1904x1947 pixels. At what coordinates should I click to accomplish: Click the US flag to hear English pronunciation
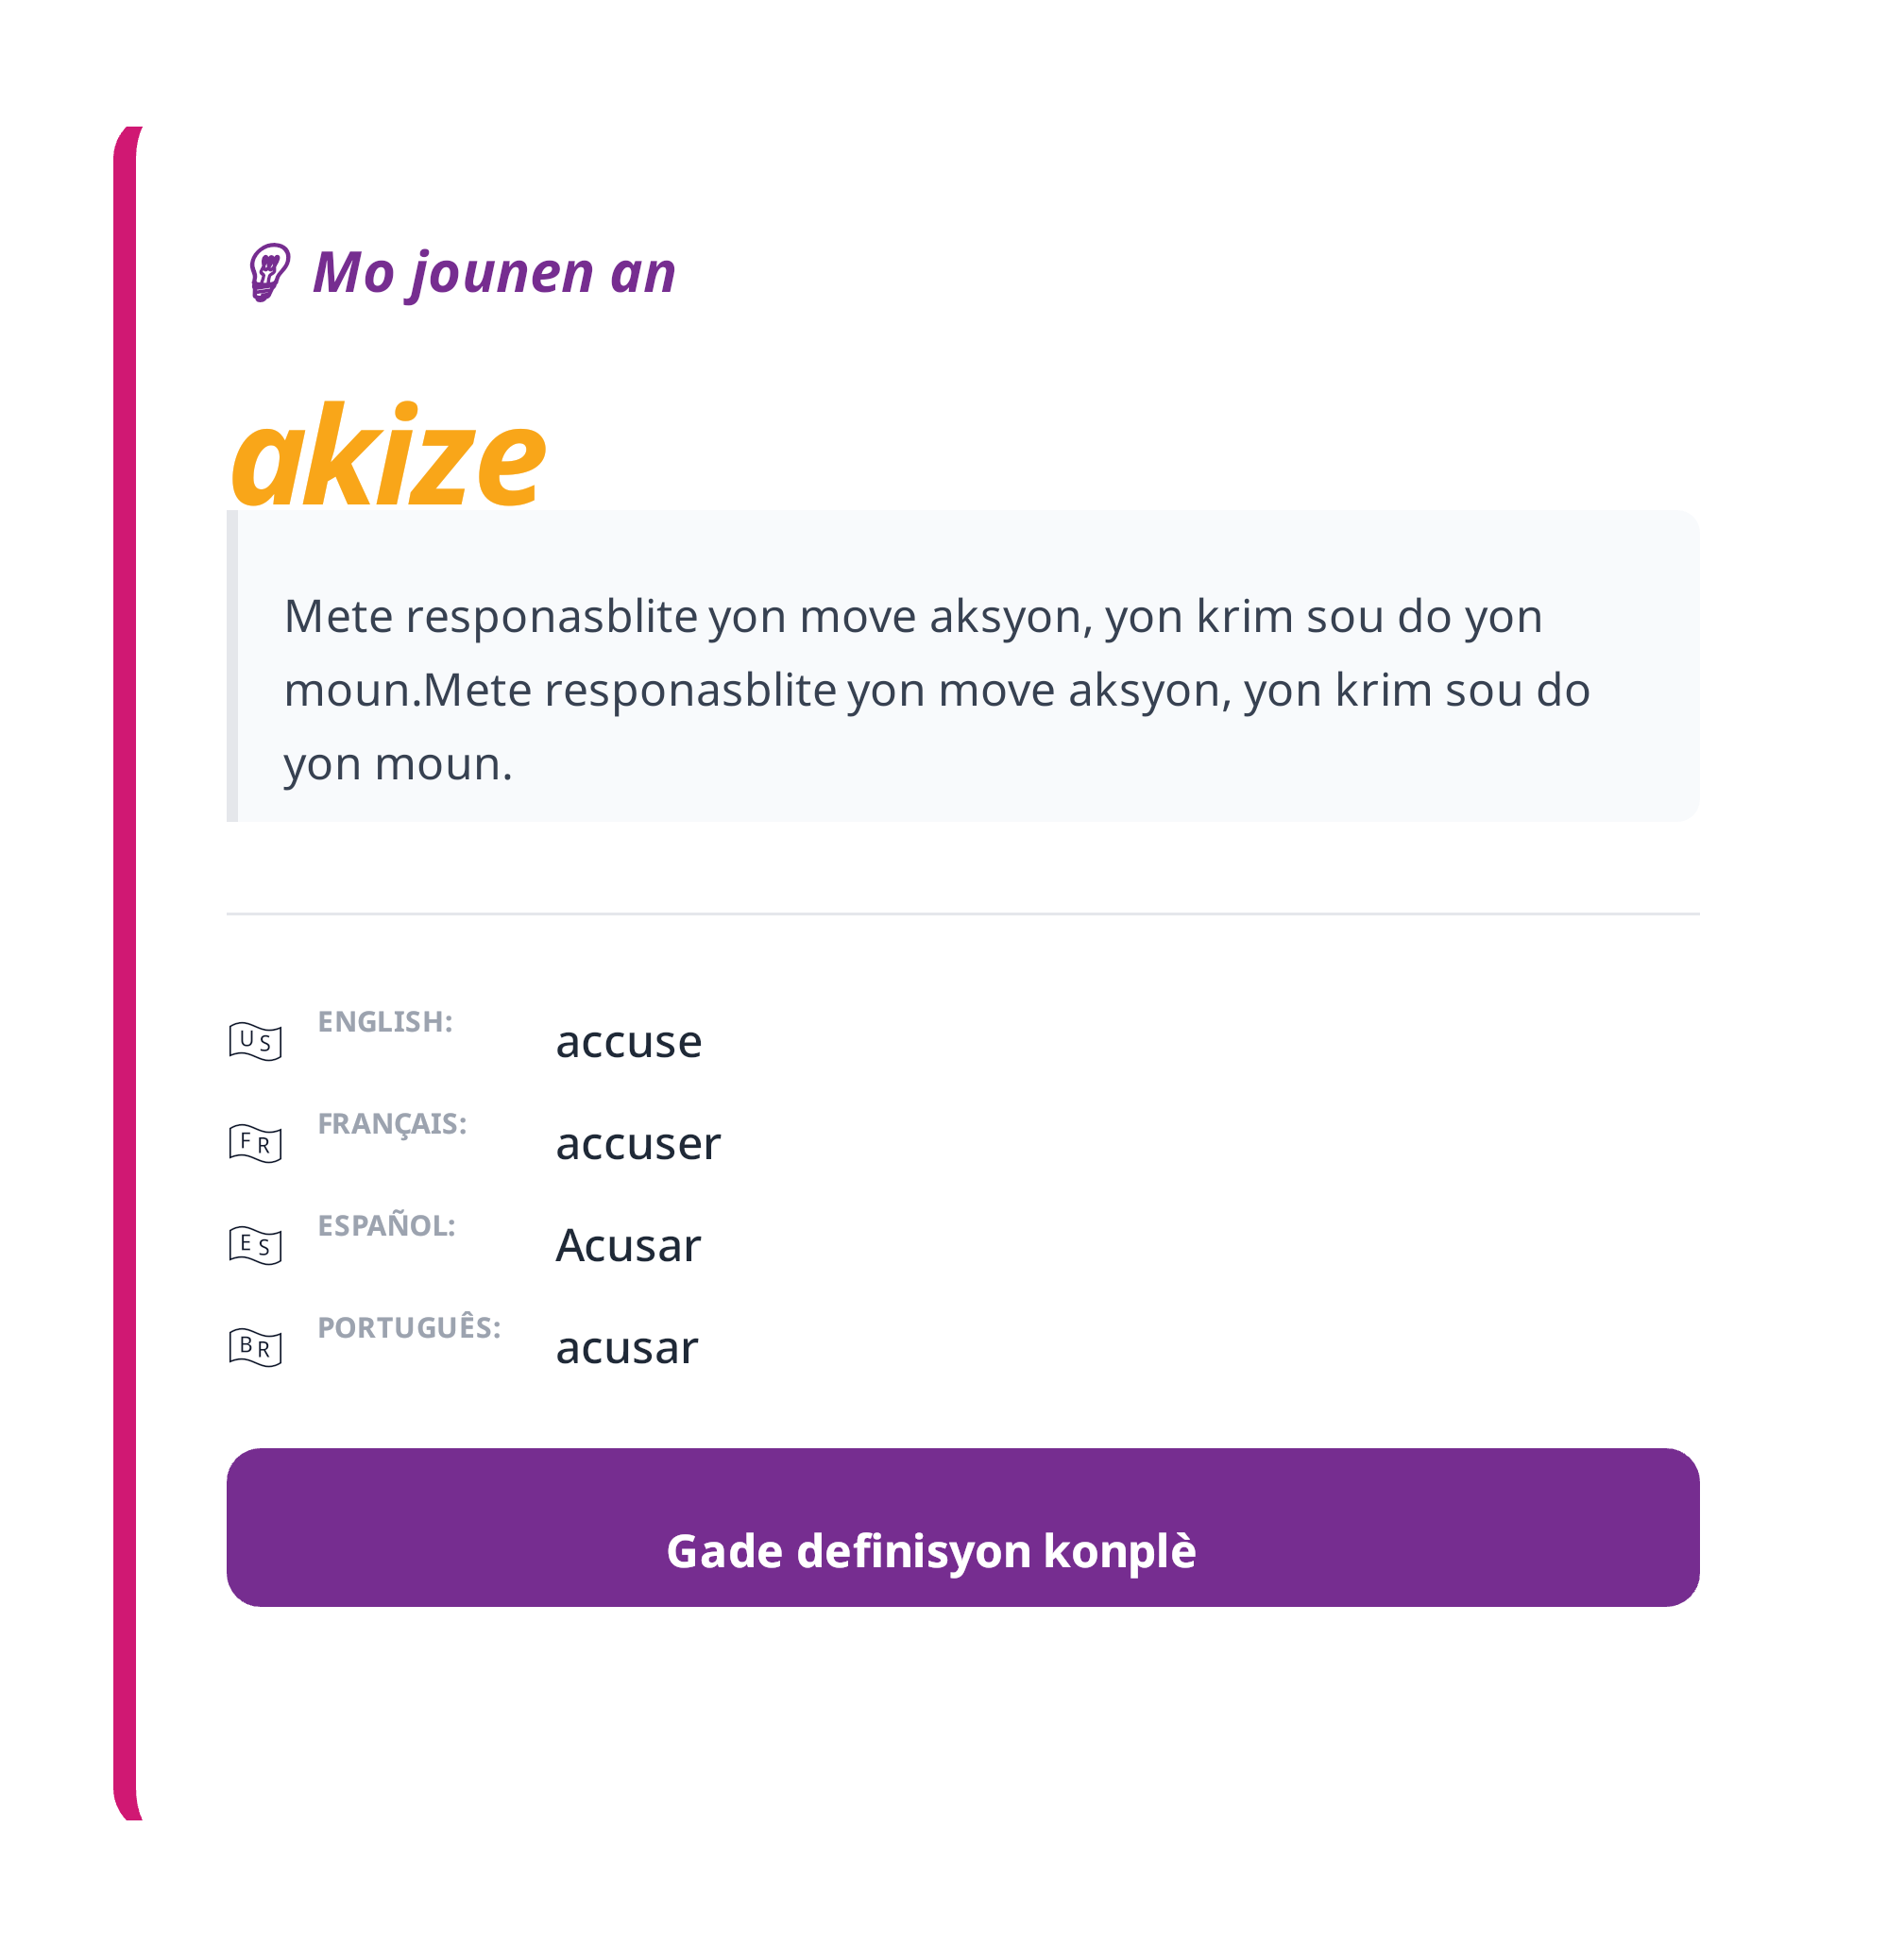[x=256, y=1042]
